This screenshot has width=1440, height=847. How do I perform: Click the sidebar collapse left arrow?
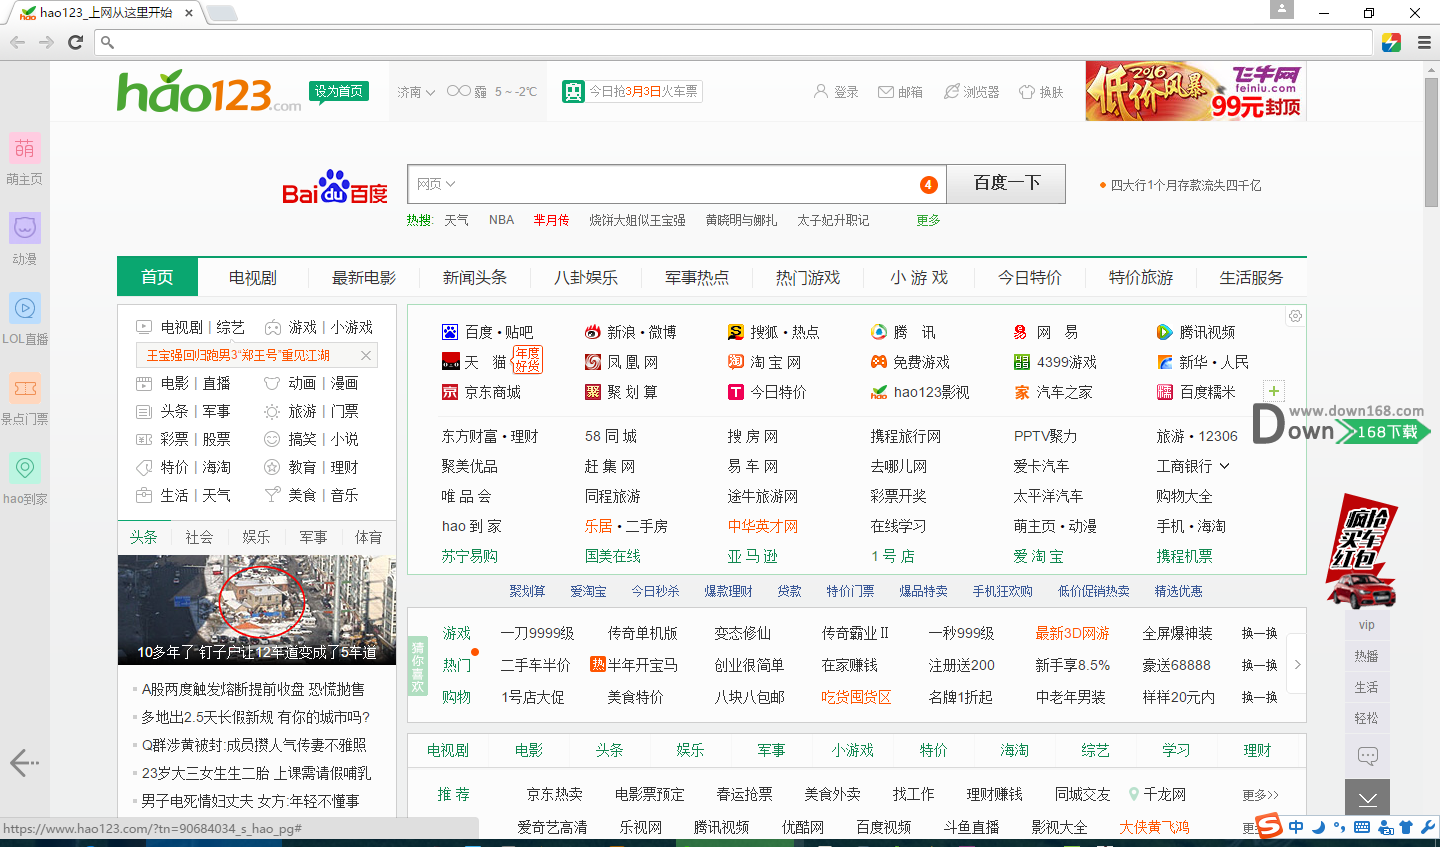coord(24,763)
